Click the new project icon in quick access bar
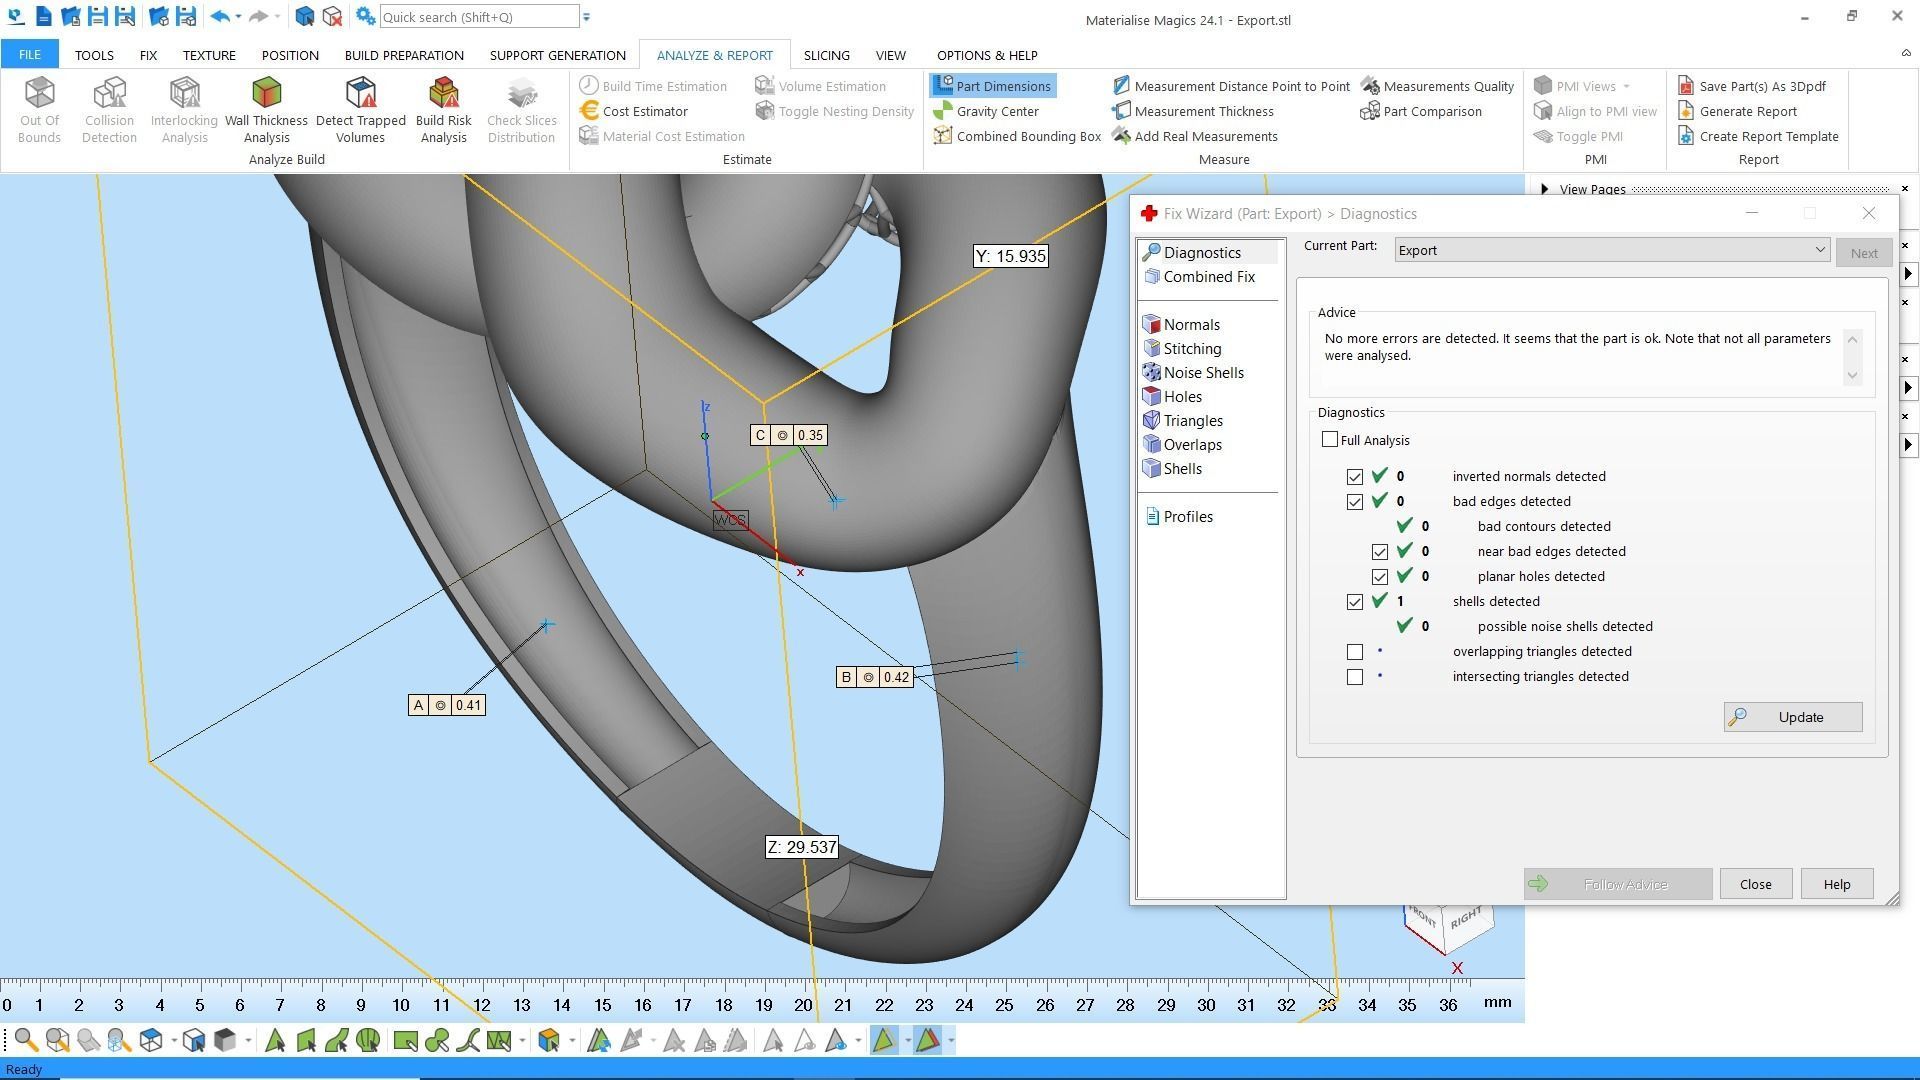1920x1080 pixels. 43,17
